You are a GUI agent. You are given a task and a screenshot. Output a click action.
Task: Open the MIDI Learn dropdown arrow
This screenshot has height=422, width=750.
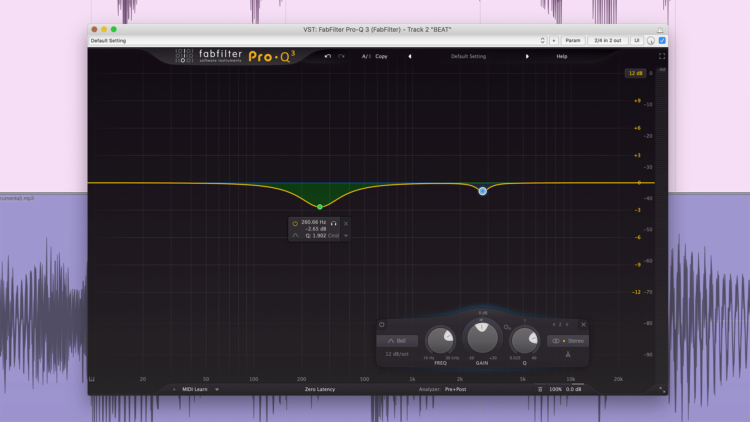[217, 389]
